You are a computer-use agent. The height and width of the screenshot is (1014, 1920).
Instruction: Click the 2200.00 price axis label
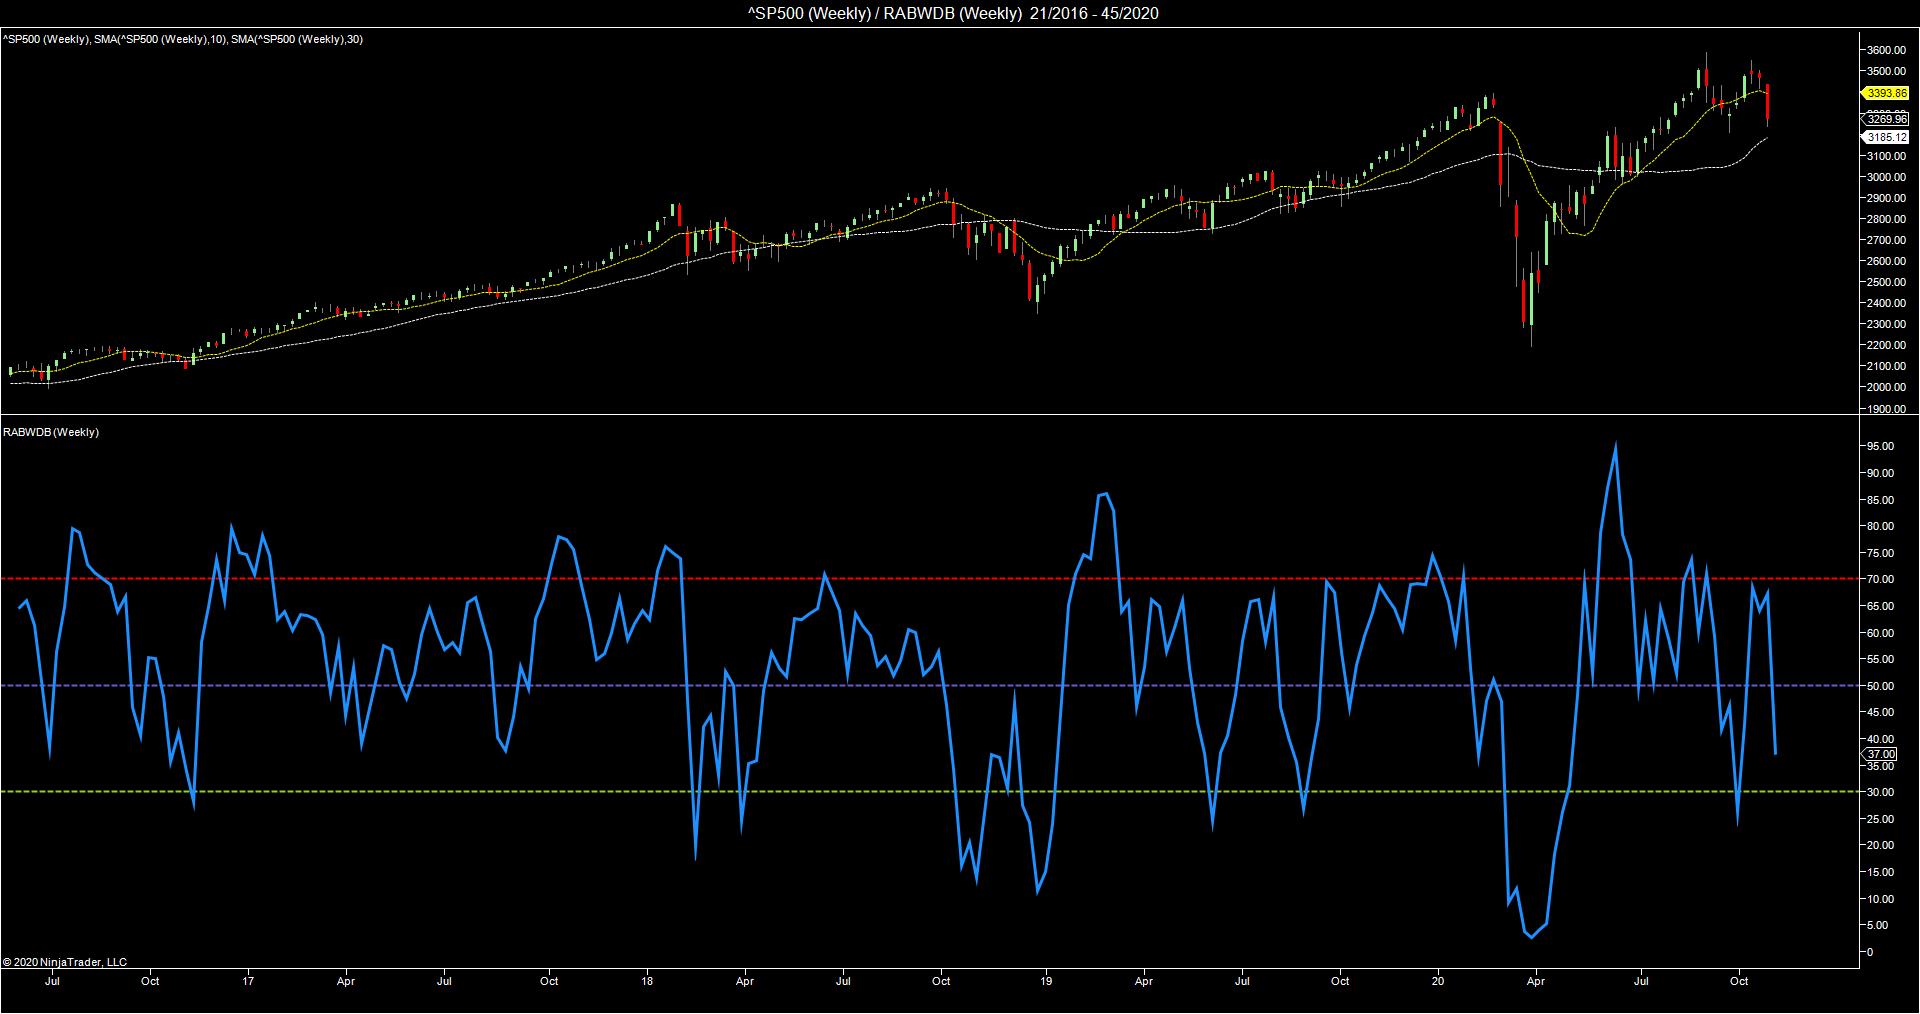pyautogui.click(x=1887, y=345)
